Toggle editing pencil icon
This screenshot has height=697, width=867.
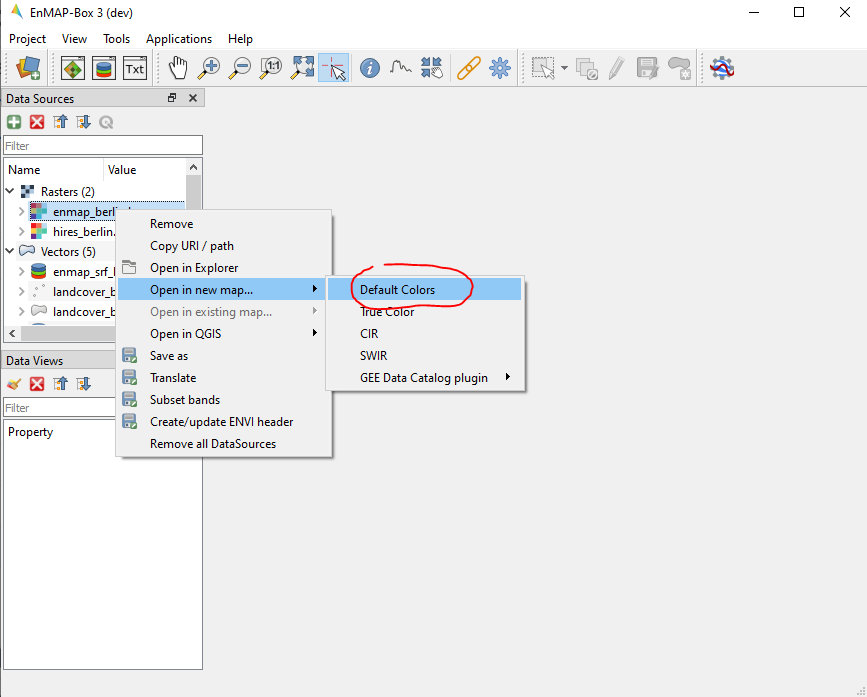click(x=617, y=69)
